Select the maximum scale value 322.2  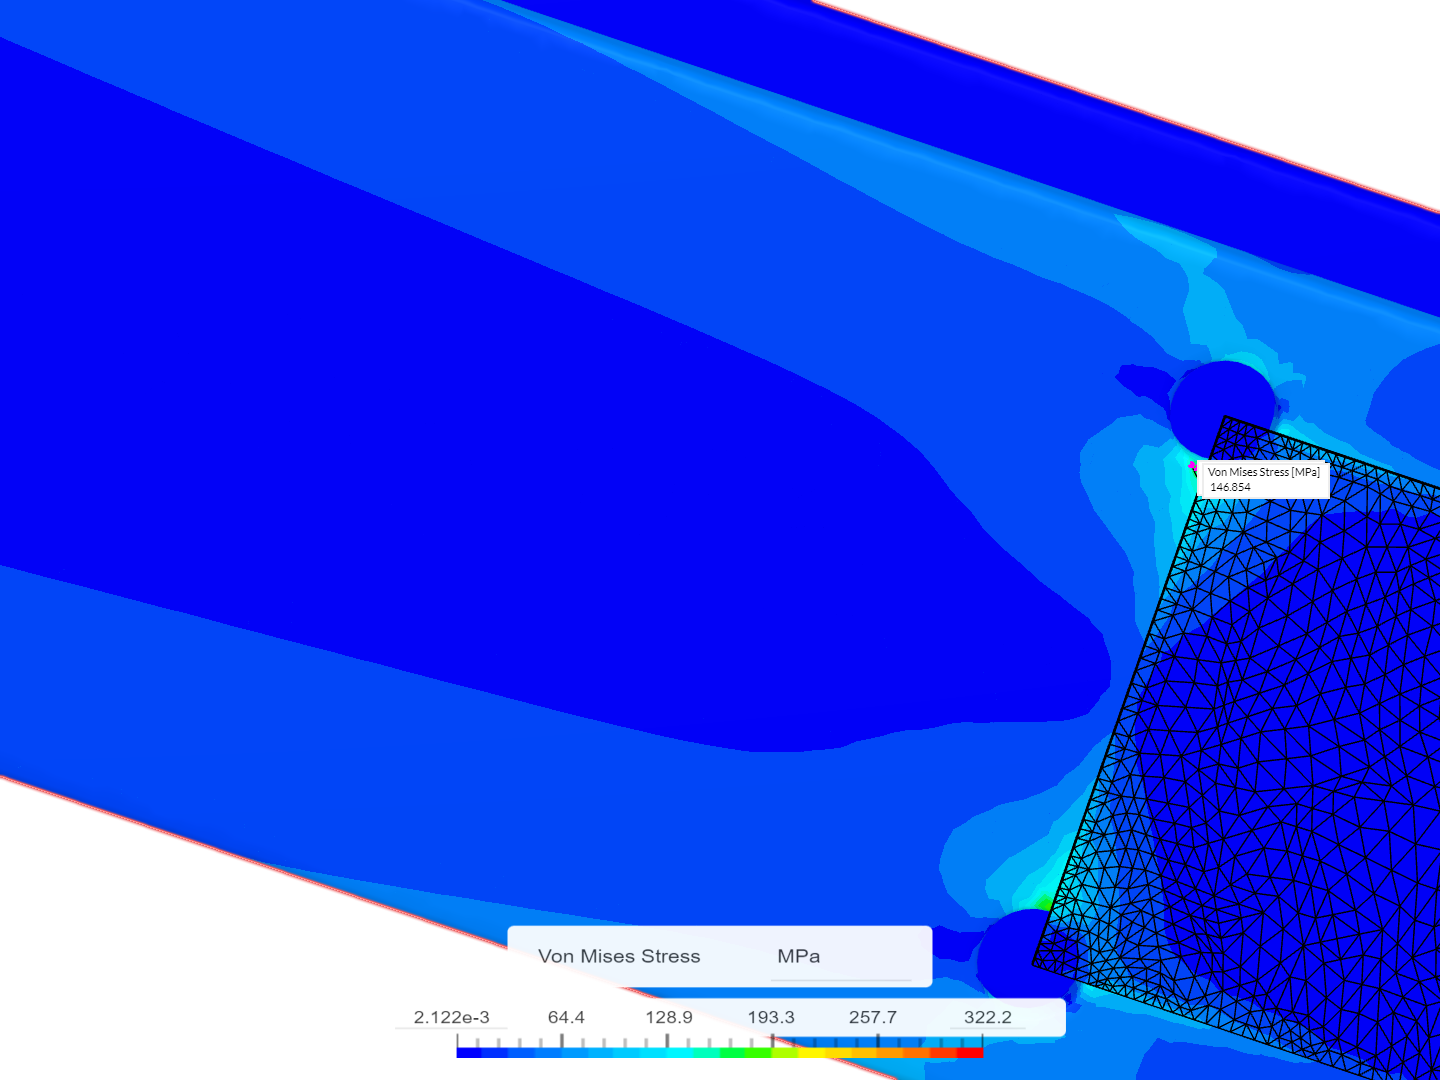(988, 1016)
